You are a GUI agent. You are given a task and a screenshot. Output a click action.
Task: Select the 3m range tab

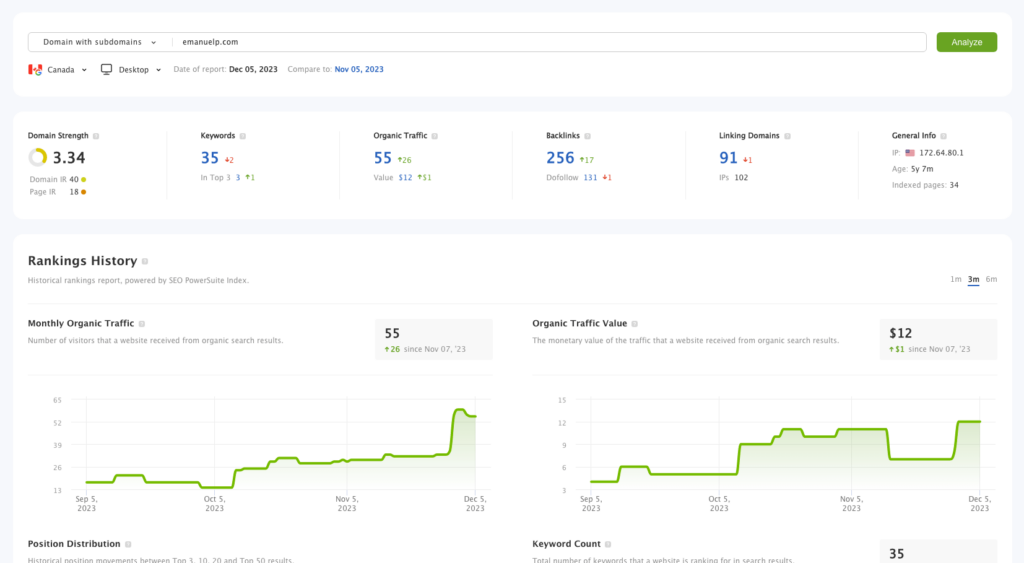(973, 279)
